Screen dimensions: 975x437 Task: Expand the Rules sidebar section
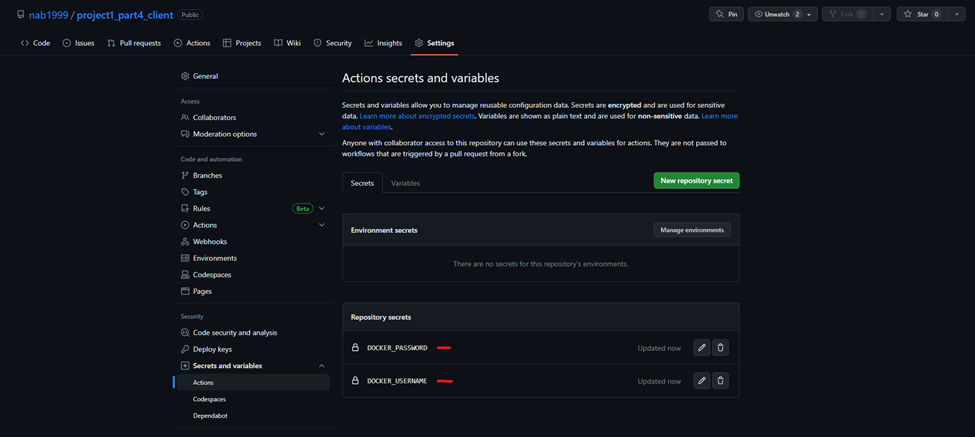tap(321, 209)
